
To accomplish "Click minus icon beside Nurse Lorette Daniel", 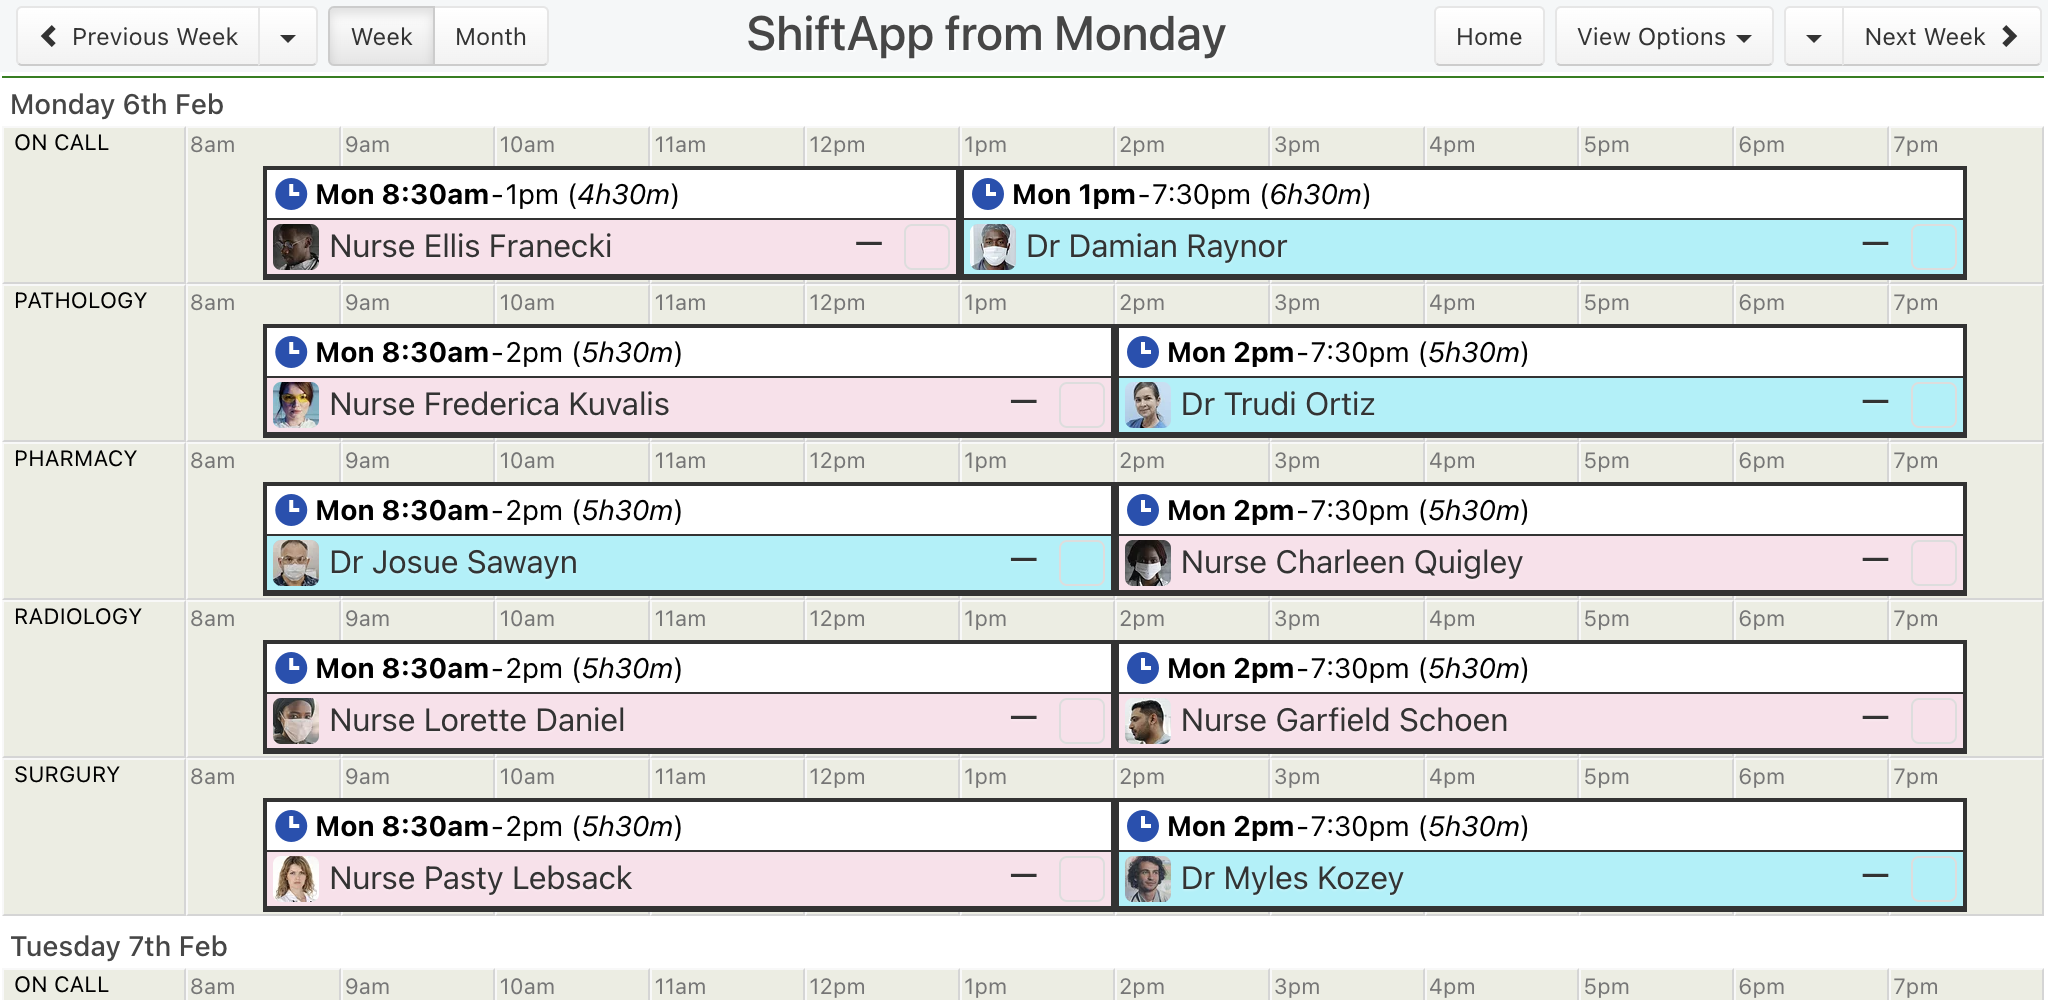I will pyautogui.click(x=1023, y=718).
